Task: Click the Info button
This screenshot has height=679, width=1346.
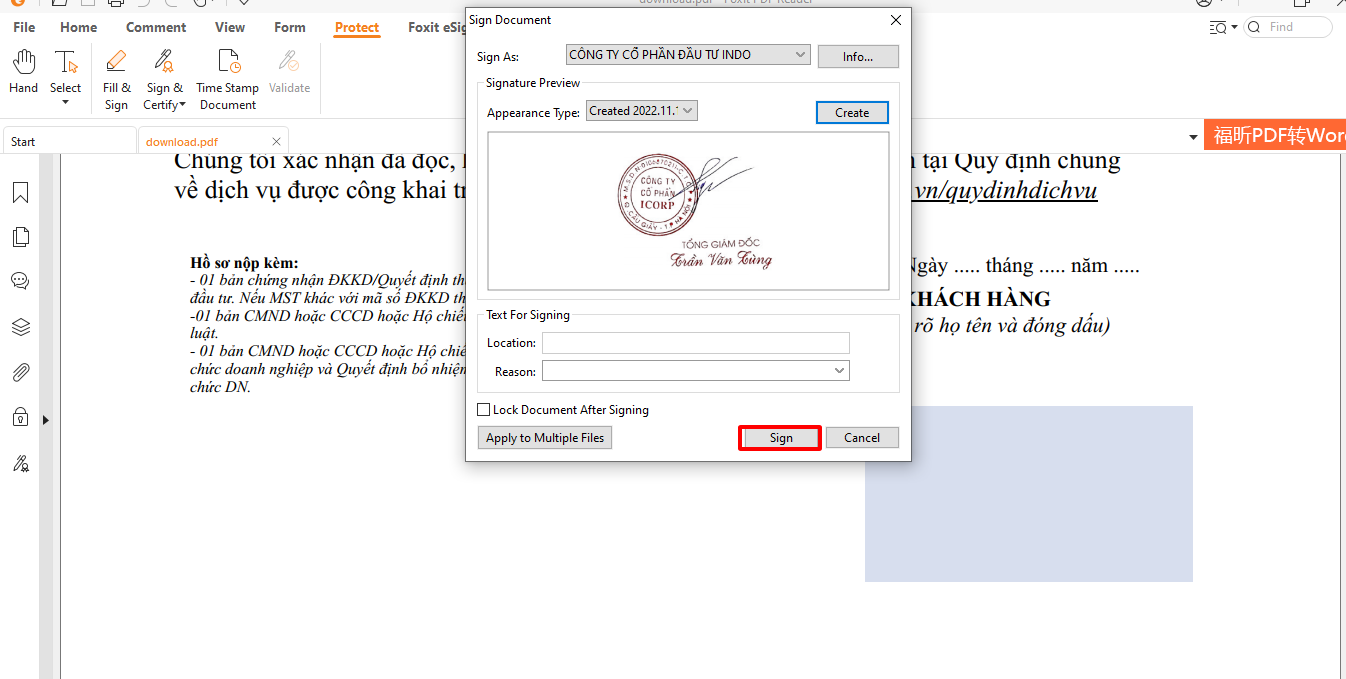Action: tap(857, 56)
